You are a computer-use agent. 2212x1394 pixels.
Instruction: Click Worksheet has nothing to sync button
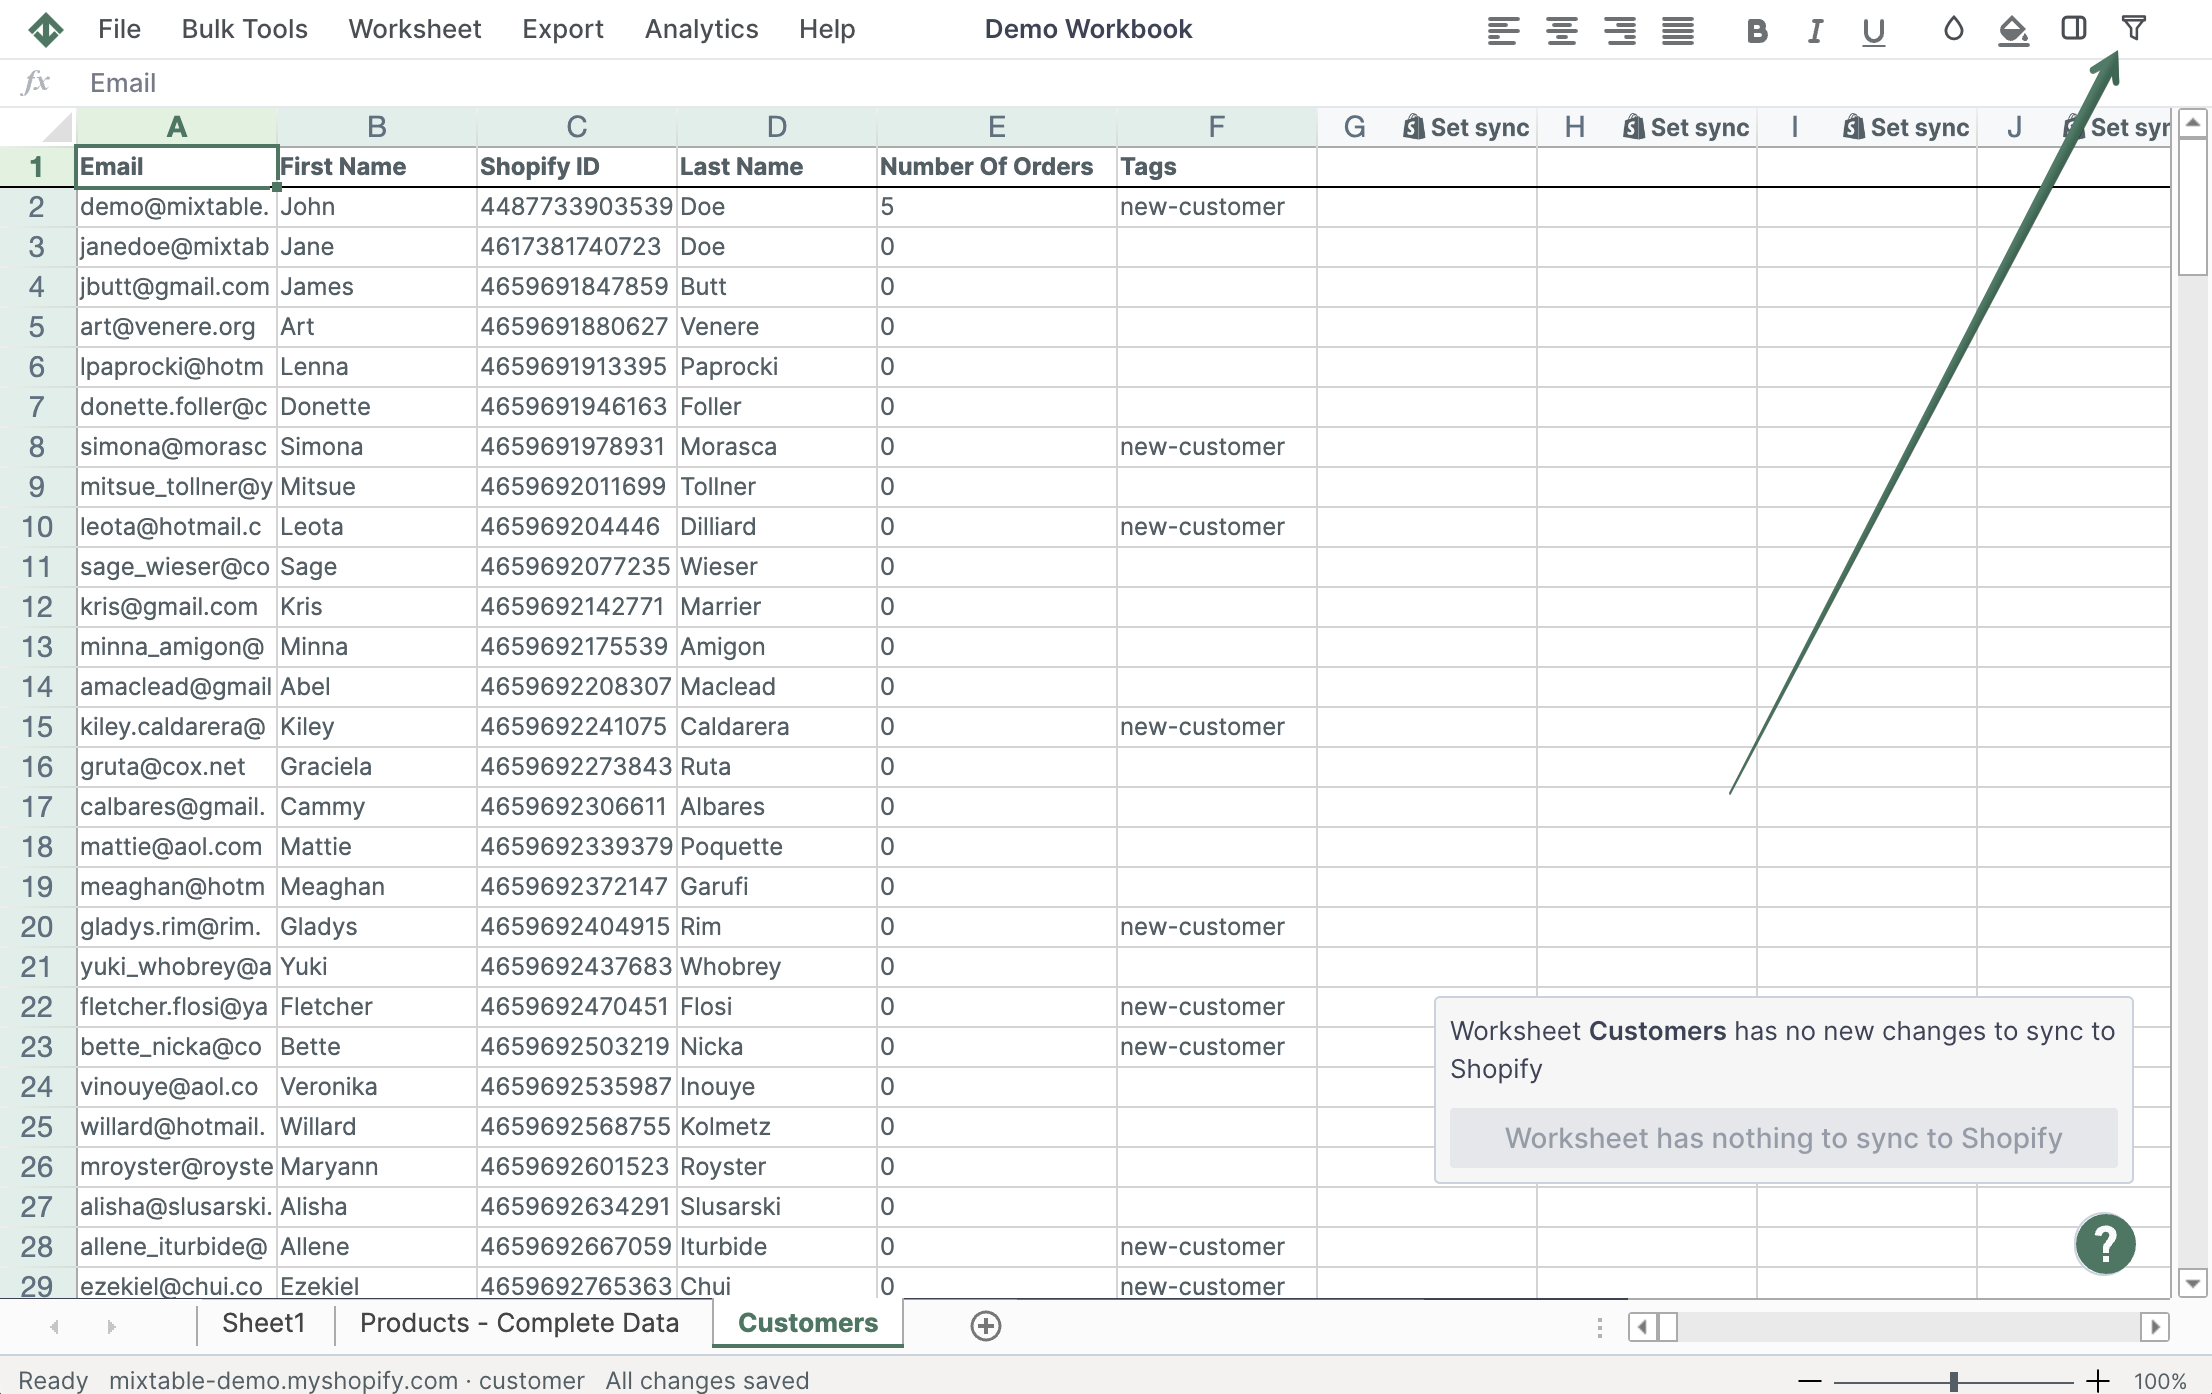point(1782,1138)
